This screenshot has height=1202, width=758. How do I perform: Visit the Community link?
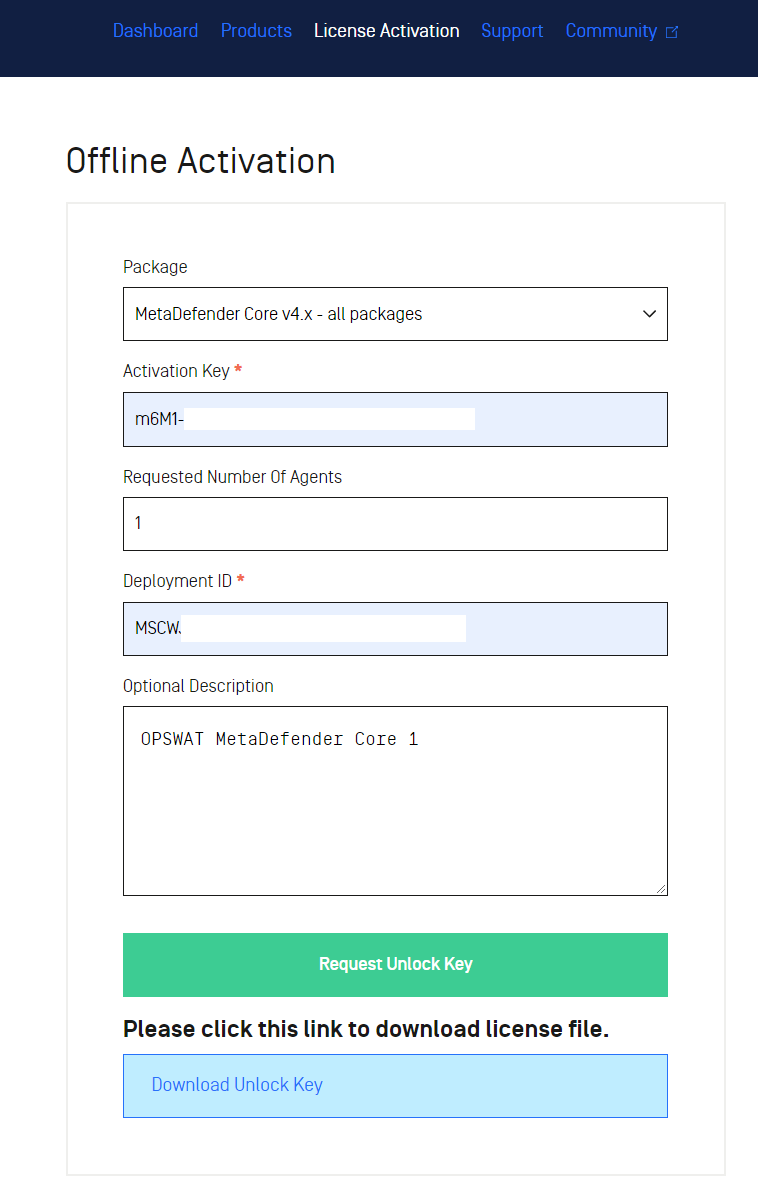coord(611,31)
